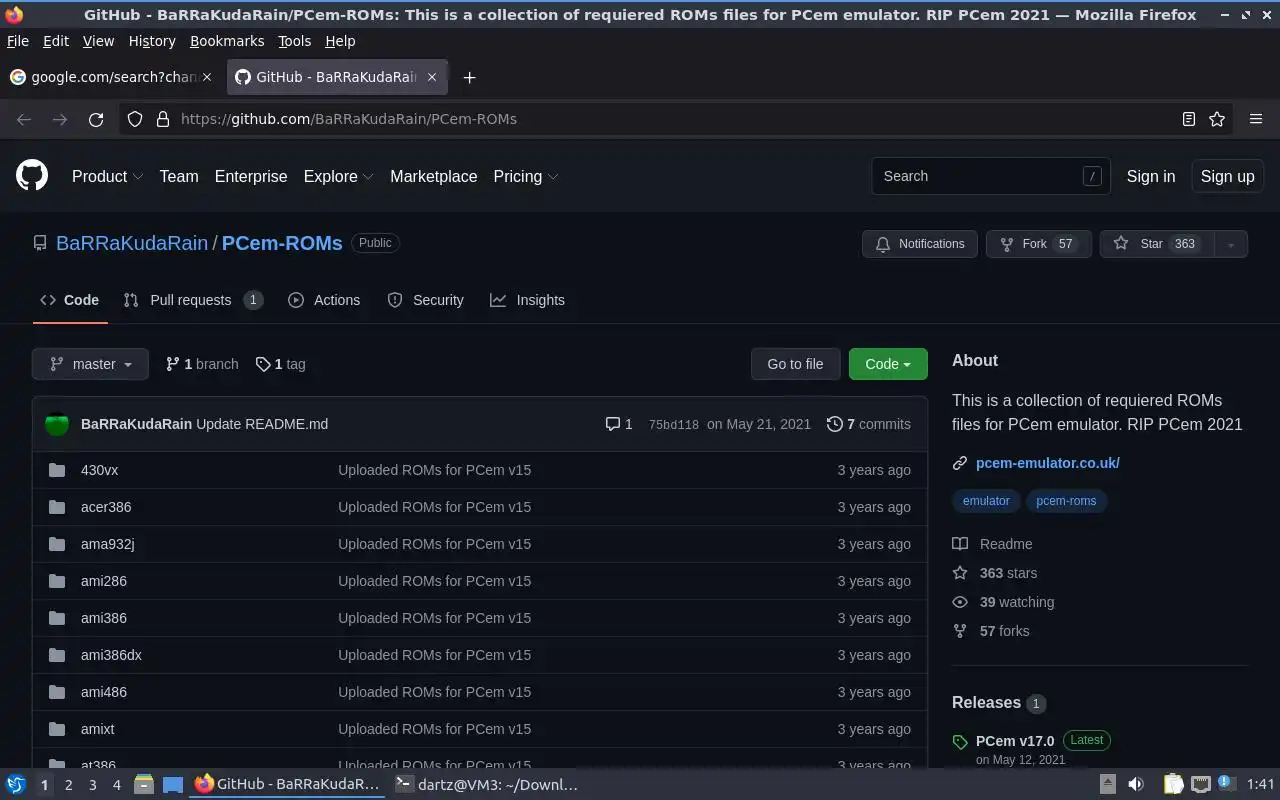Click the Notifications bell button

coord(920,244)
